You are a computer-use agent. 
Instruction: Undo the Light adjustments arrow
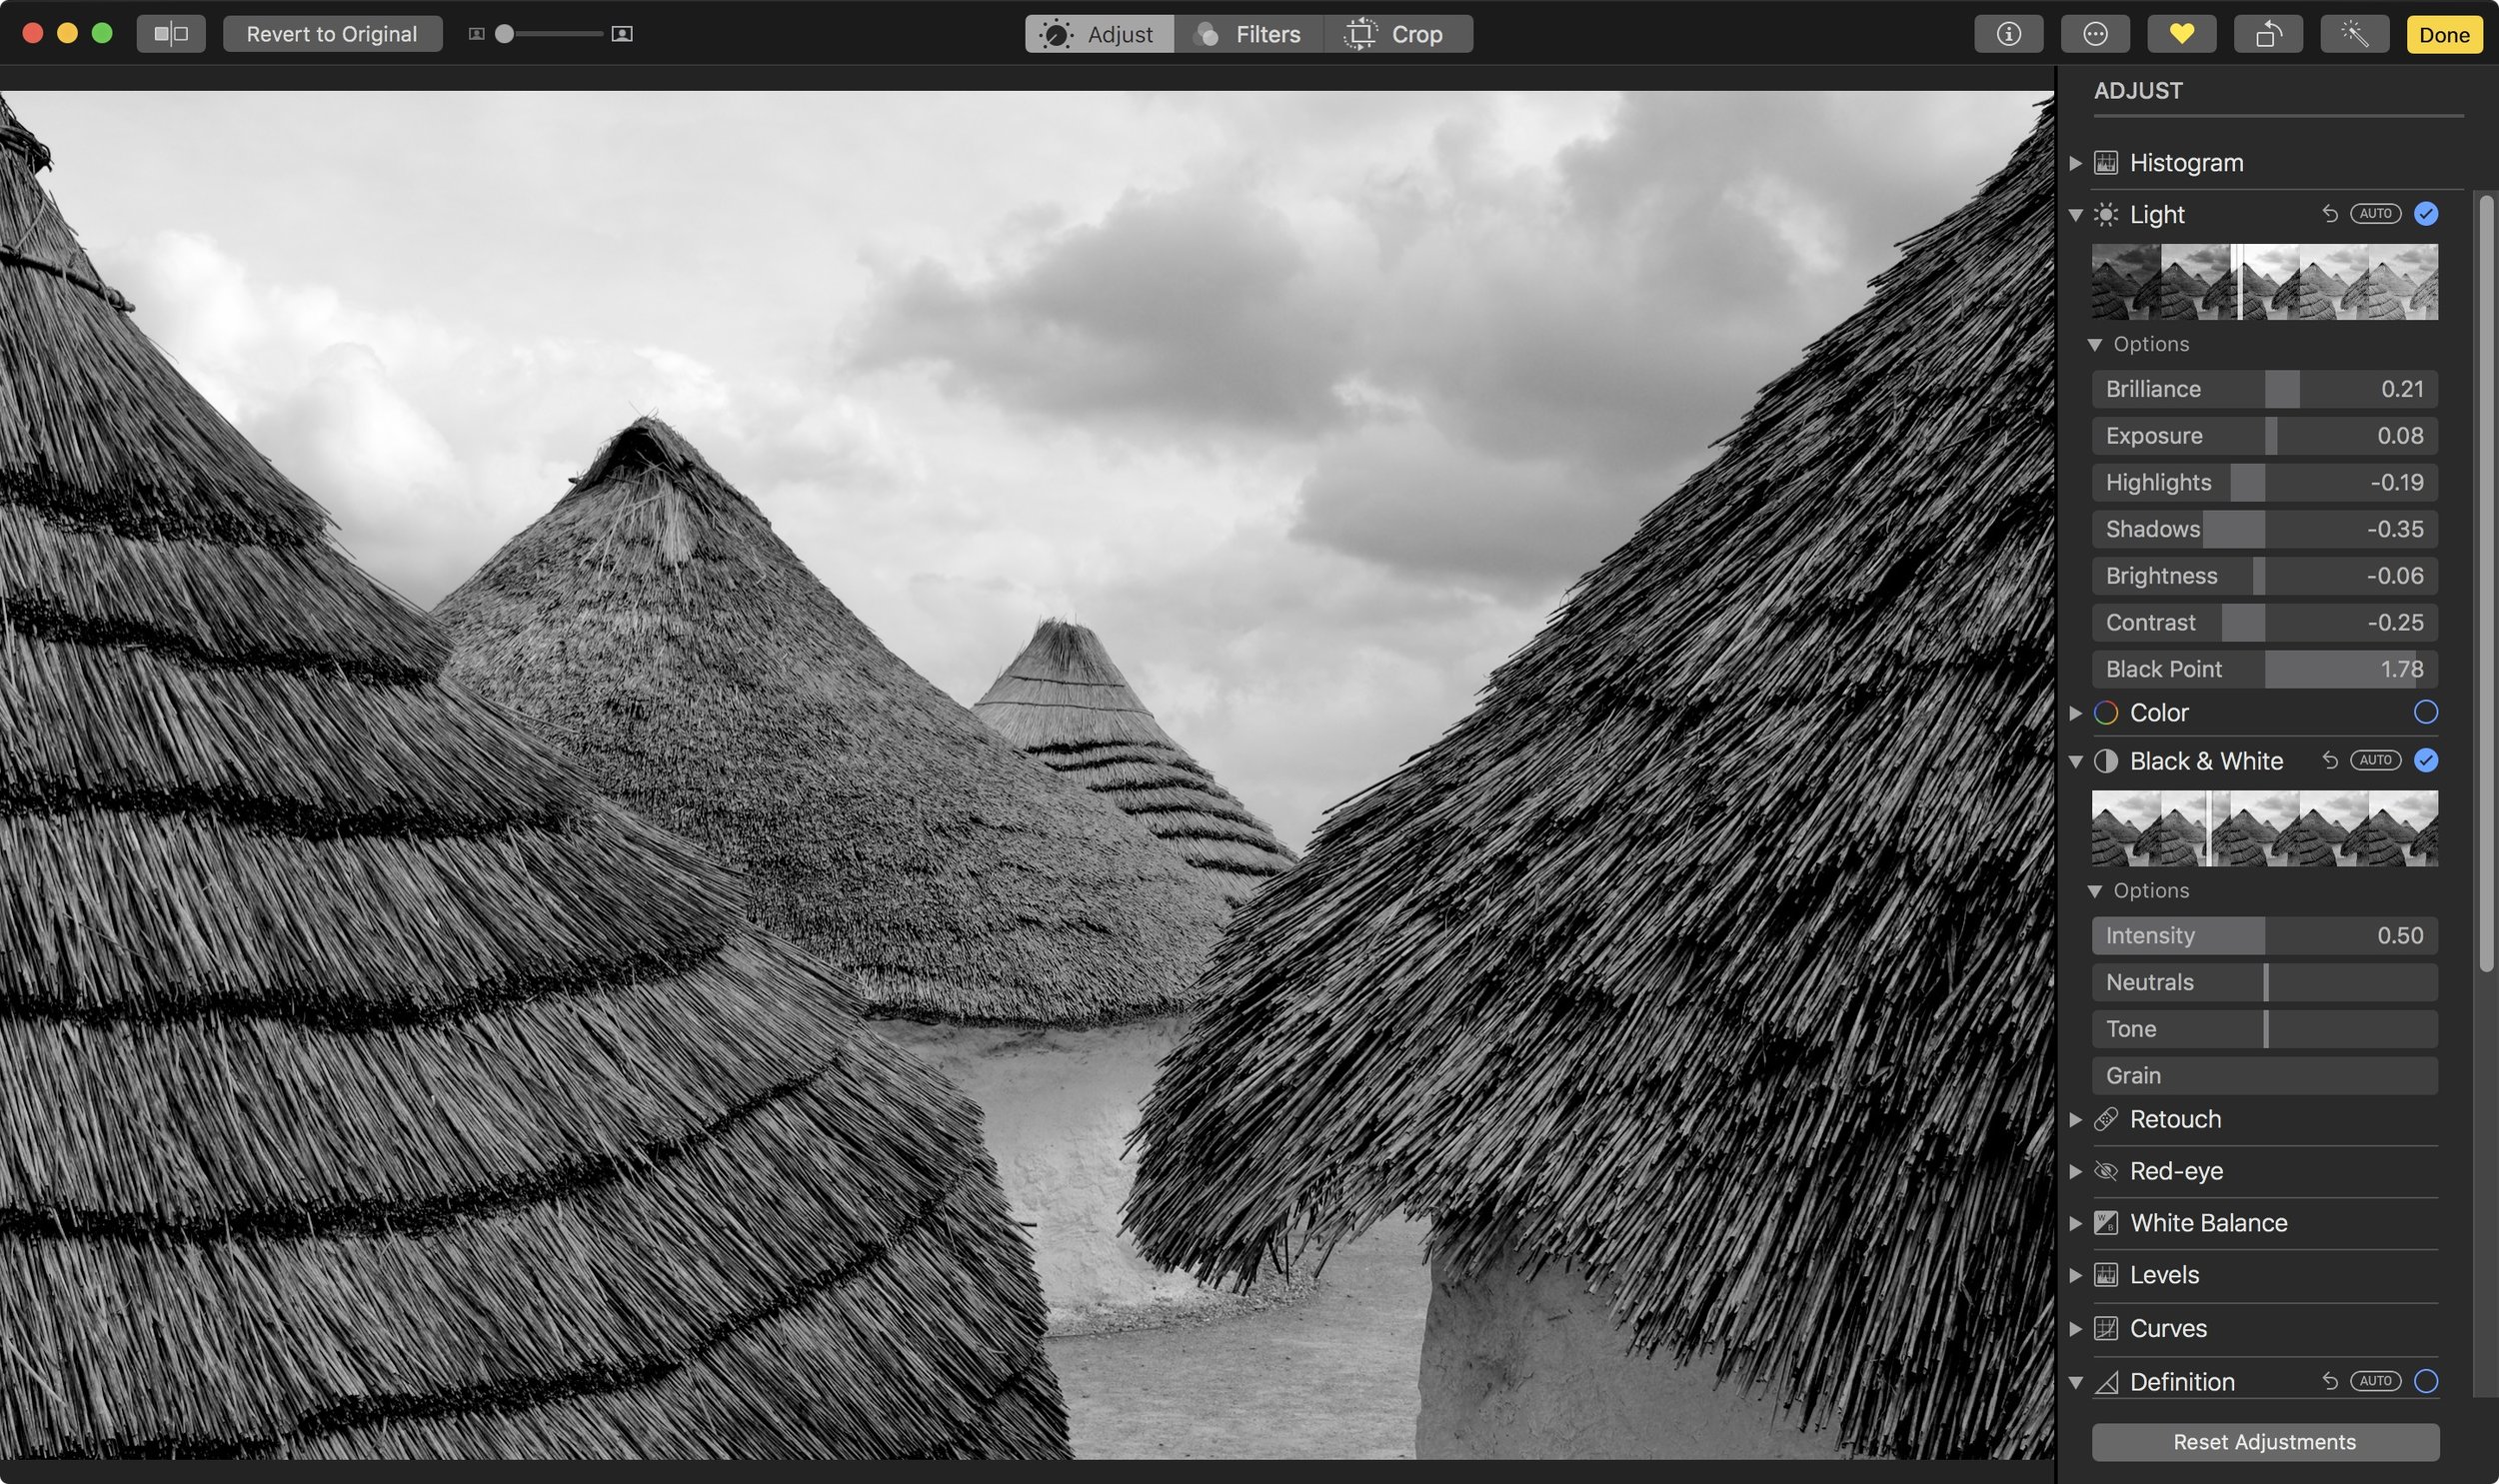click(x=2329, y=213)
